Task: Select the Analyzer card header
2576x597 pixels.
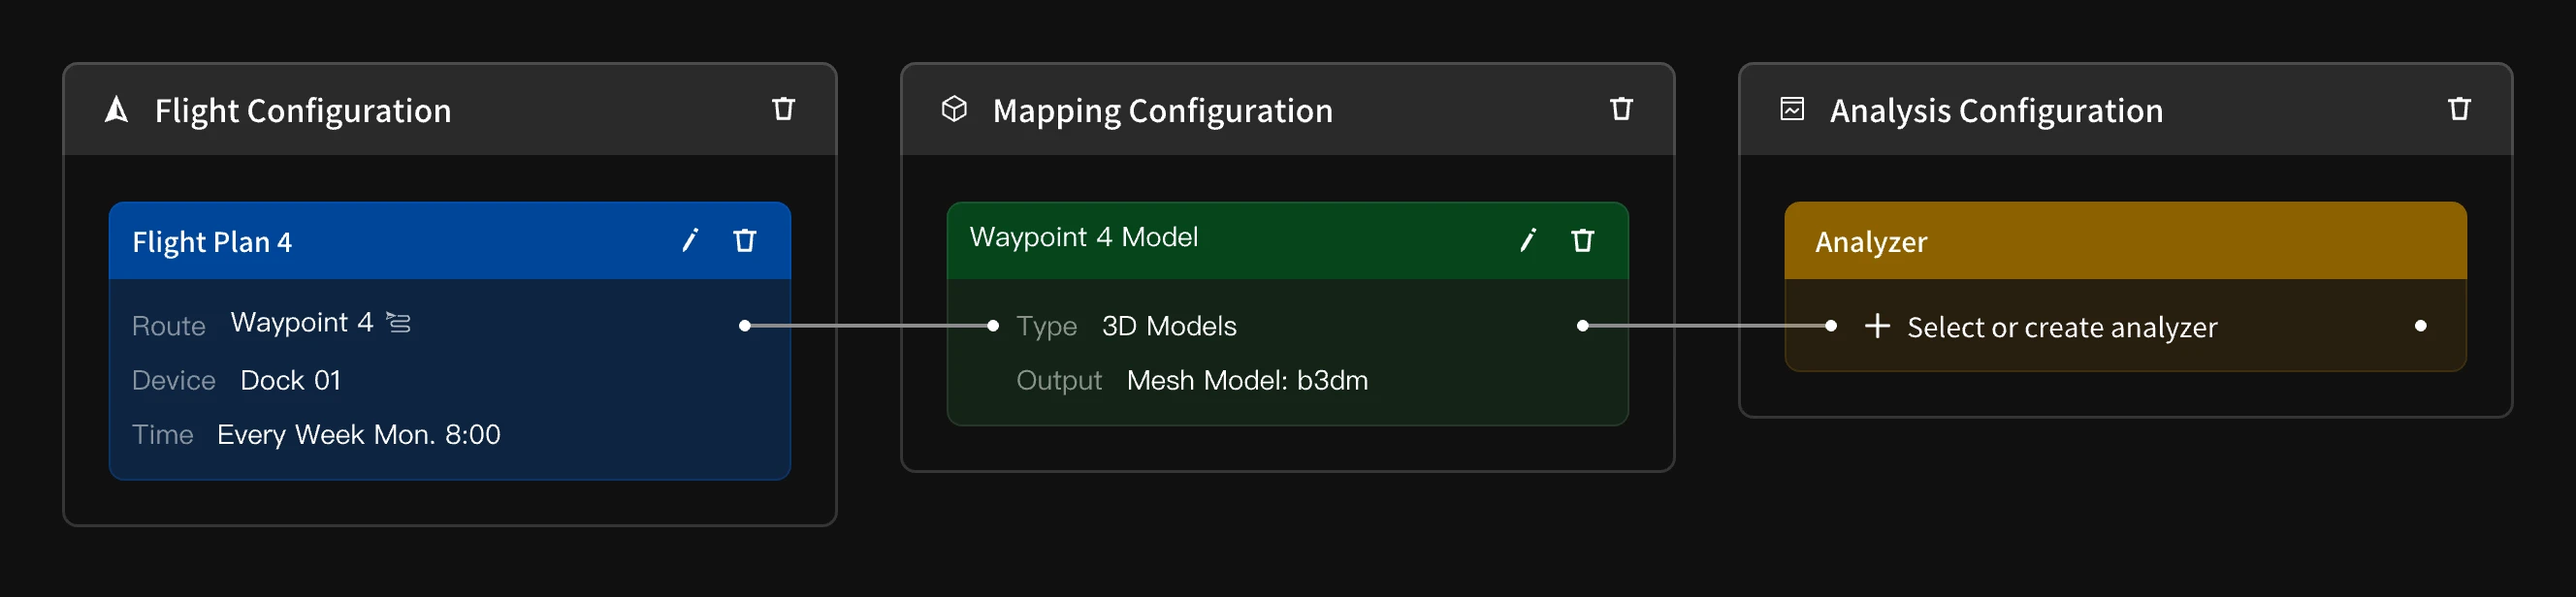Action: [x=2125, y=241]
